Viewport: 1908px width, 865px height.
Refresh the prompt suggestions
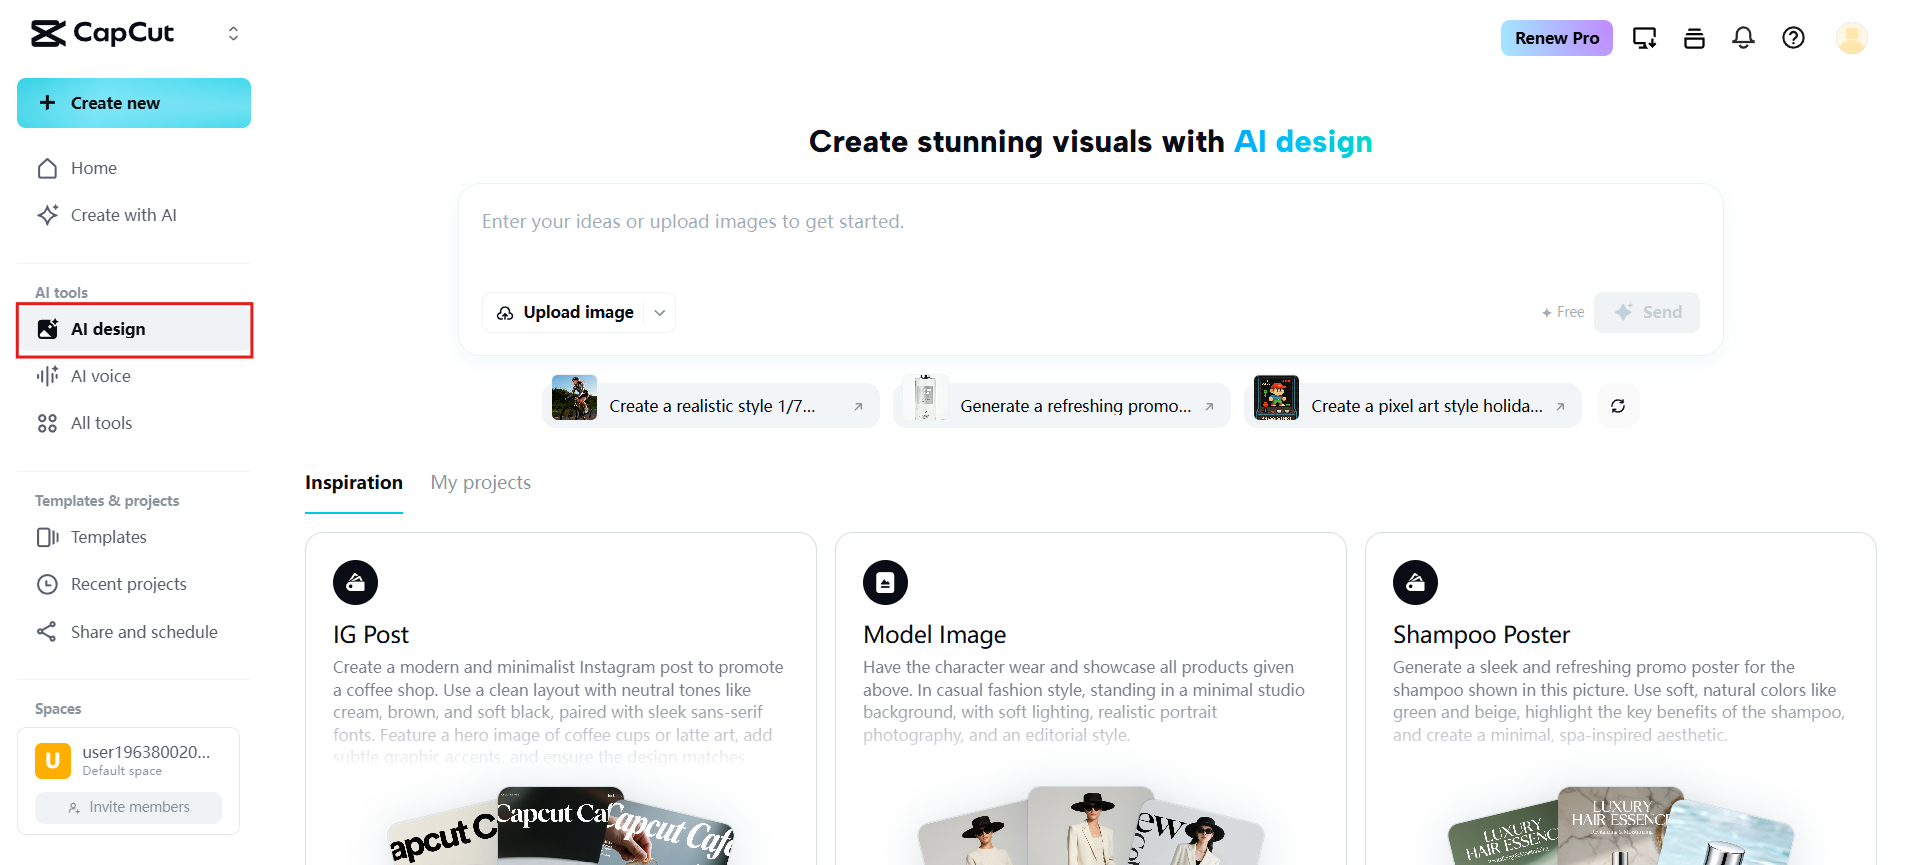click(1618, 406)
